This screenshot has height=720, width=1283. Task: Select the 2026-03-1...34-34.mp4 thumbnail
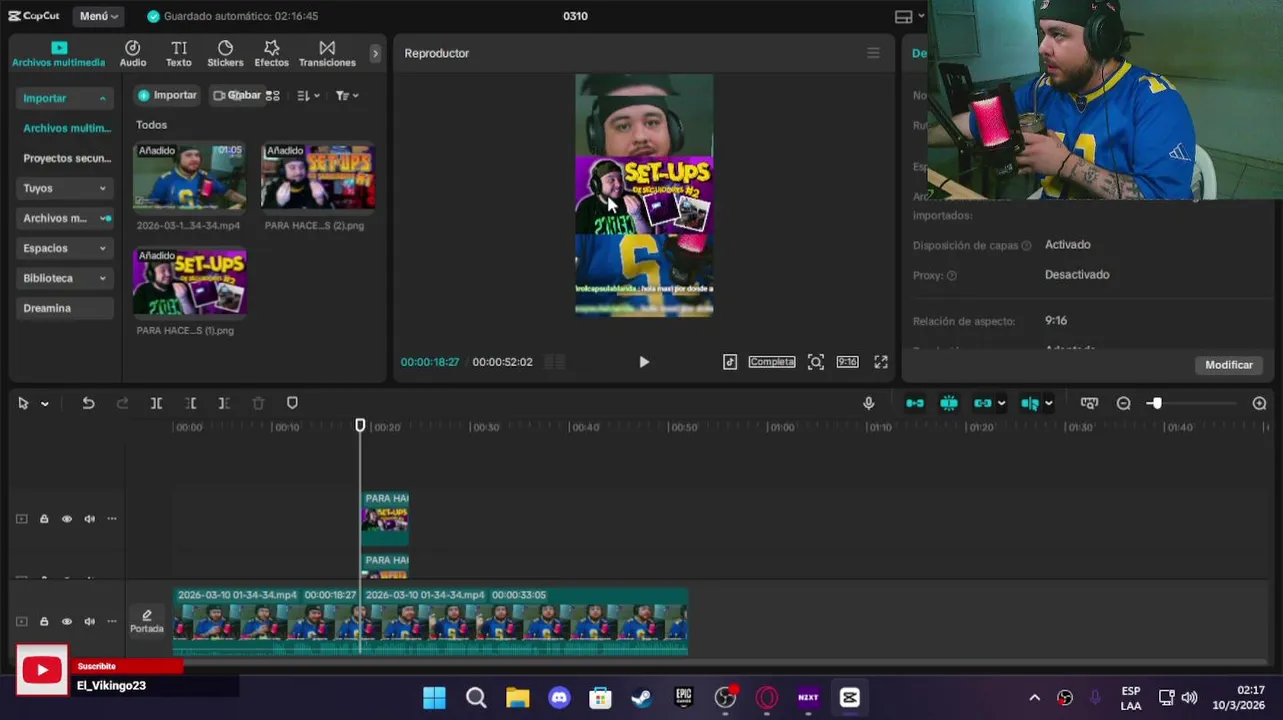point(189,176)
